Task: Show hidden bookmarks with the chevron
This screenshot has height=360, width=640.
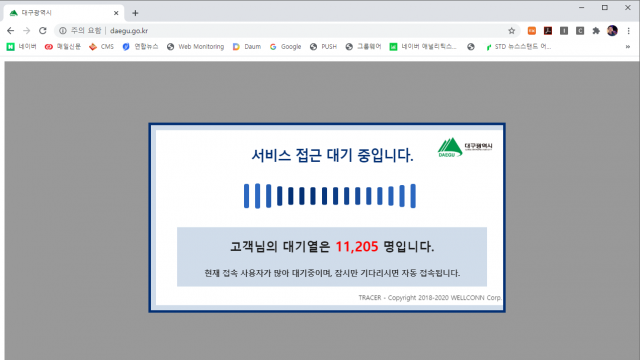Action: click(628, 47)
